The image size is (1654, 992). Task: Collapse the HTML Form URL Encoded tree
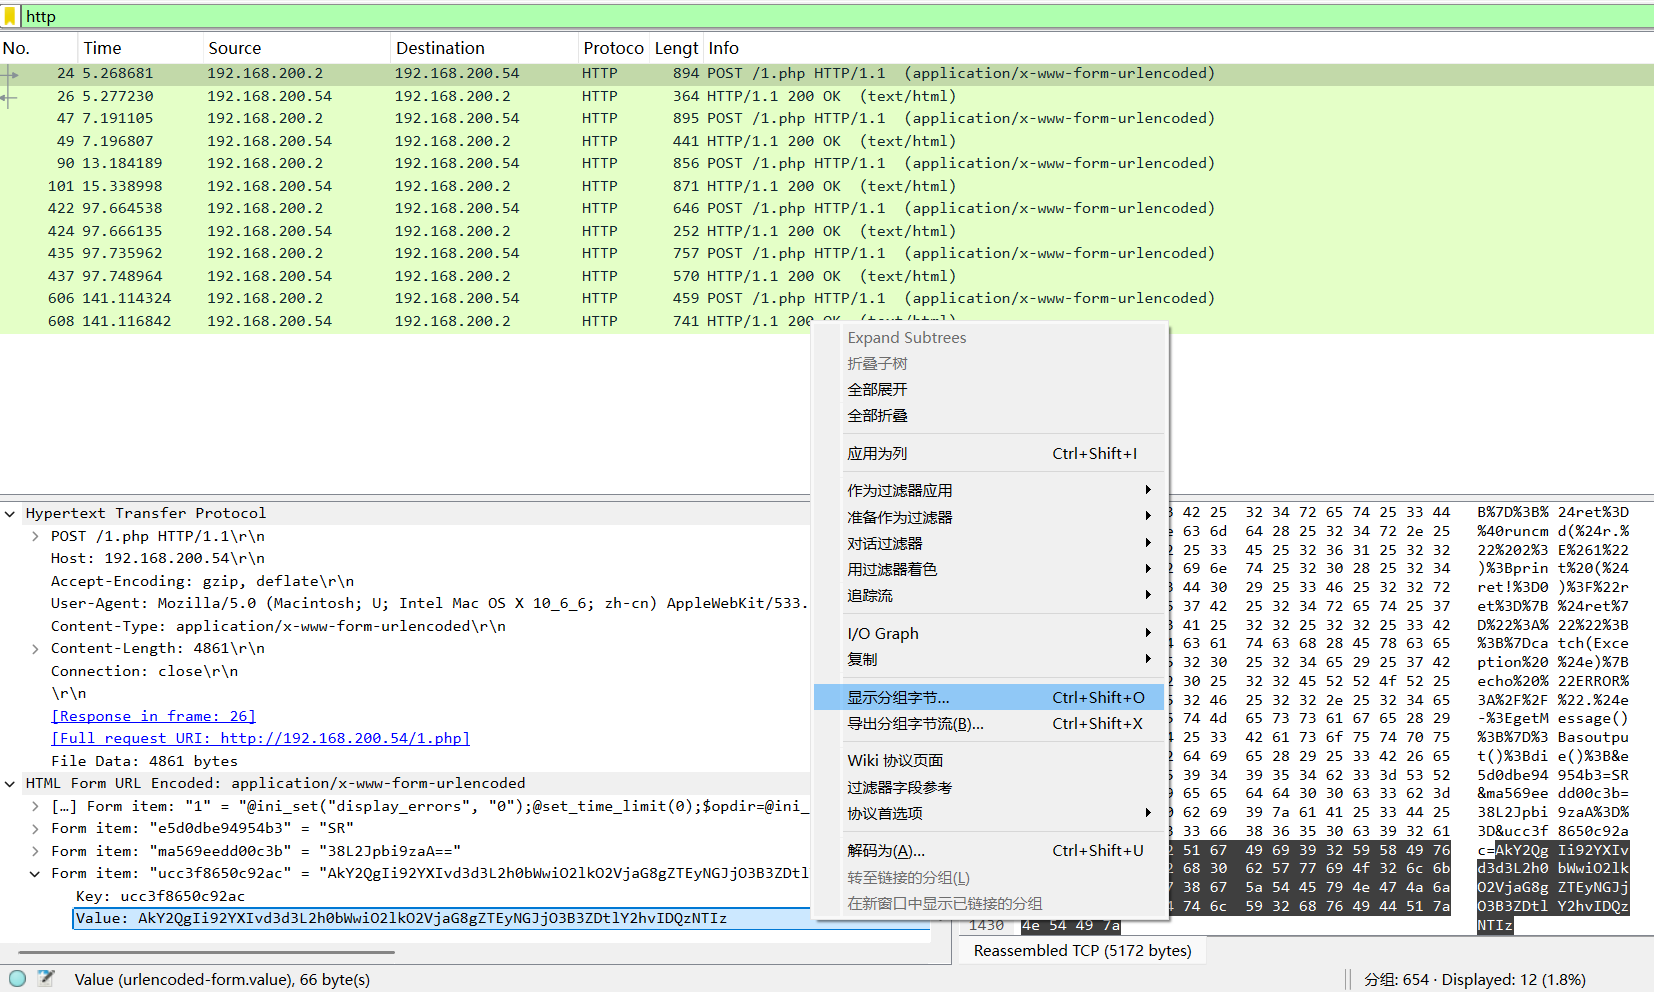pos(10,783)
